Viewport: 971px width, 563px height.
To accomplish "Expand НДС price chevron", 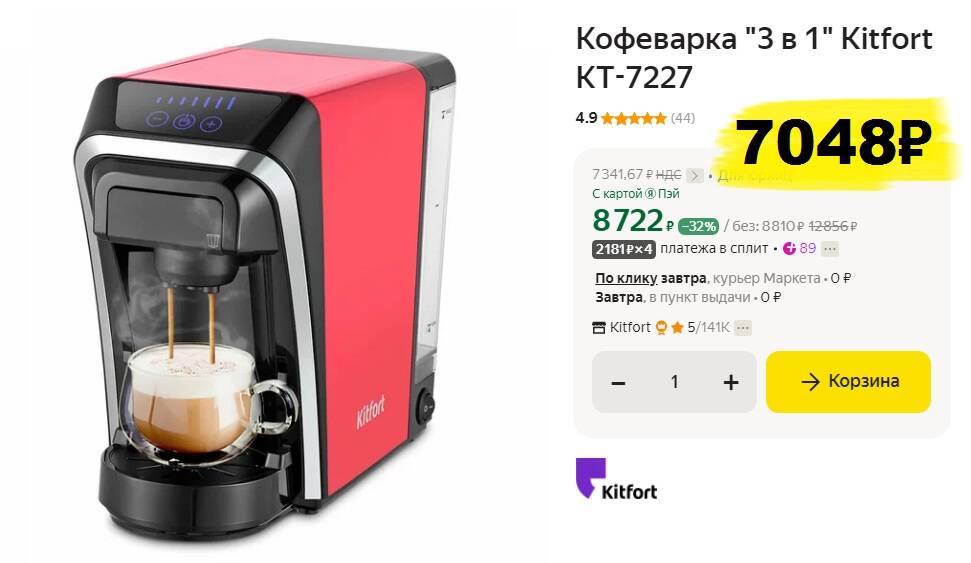I will [695, 176].
